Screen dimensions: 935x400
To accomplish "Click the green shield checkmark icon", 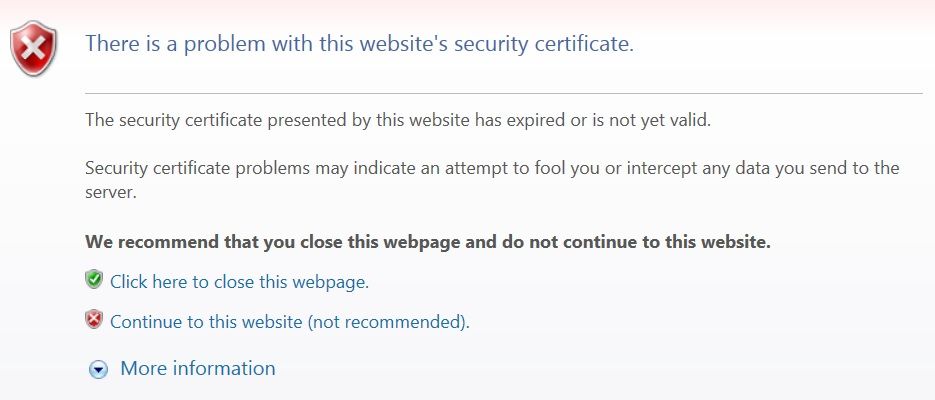I will (94, 279).
